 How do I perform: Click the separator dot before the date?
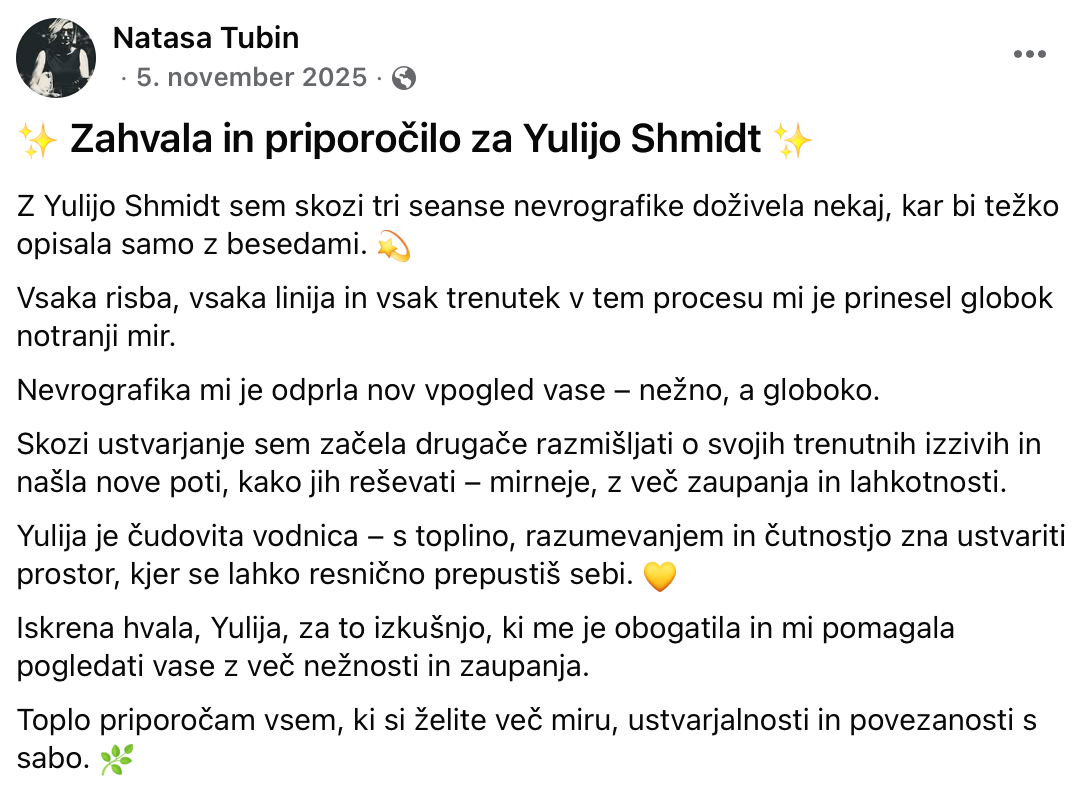(x=124, y=77)
